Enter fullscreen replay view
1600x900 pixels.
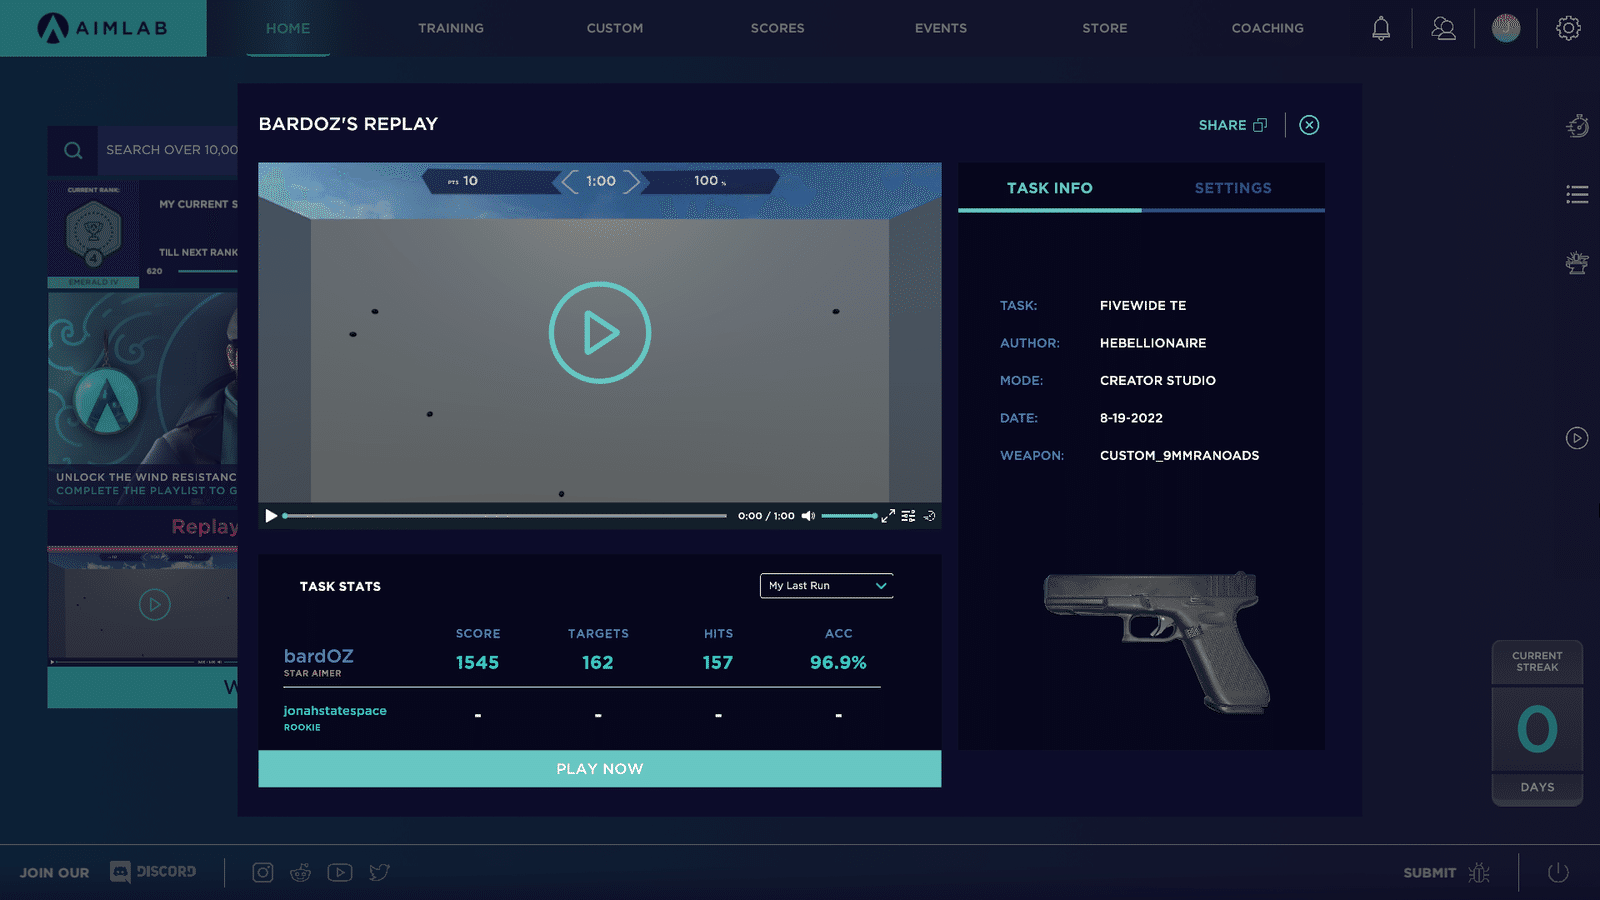(888, 516)
